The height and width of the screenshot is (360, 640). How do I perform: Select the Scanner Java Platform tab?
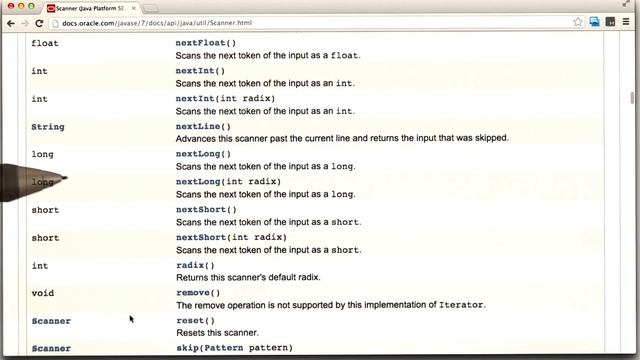(89, 8)
